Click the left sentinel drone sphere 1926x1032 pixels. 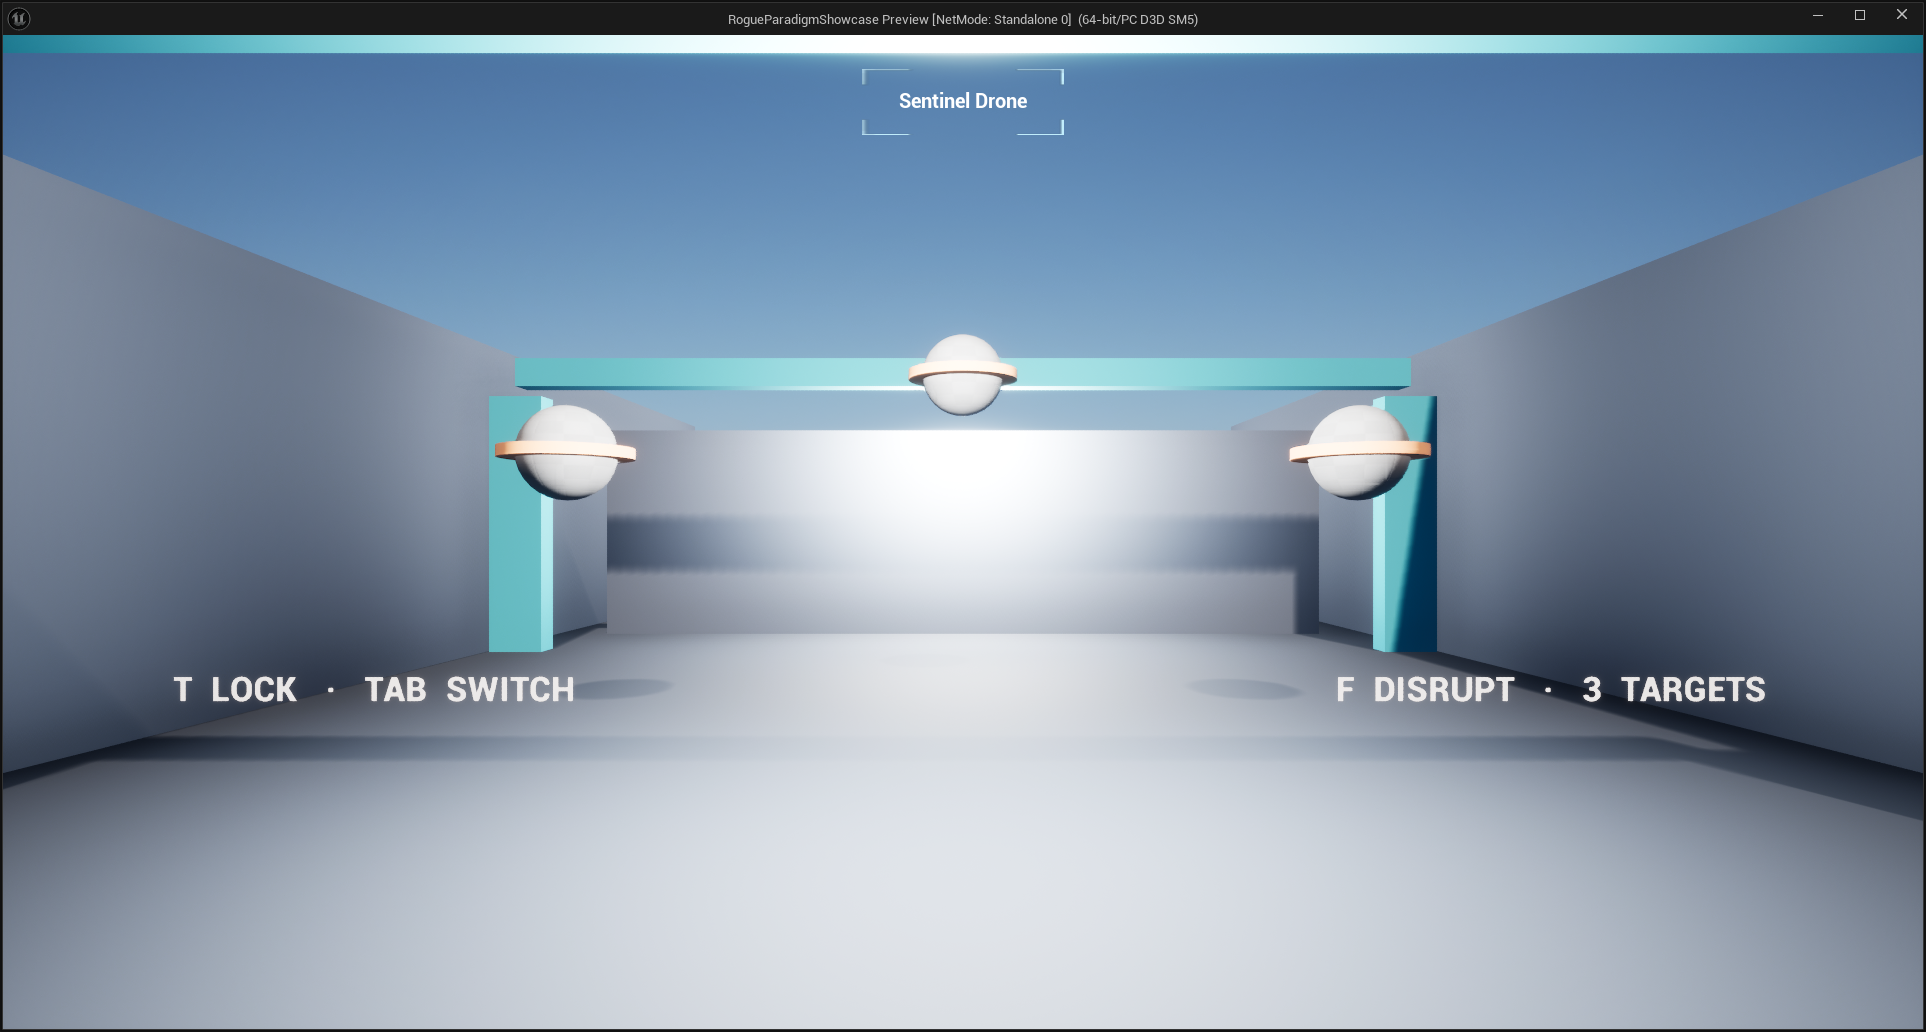tap(566, 452)
